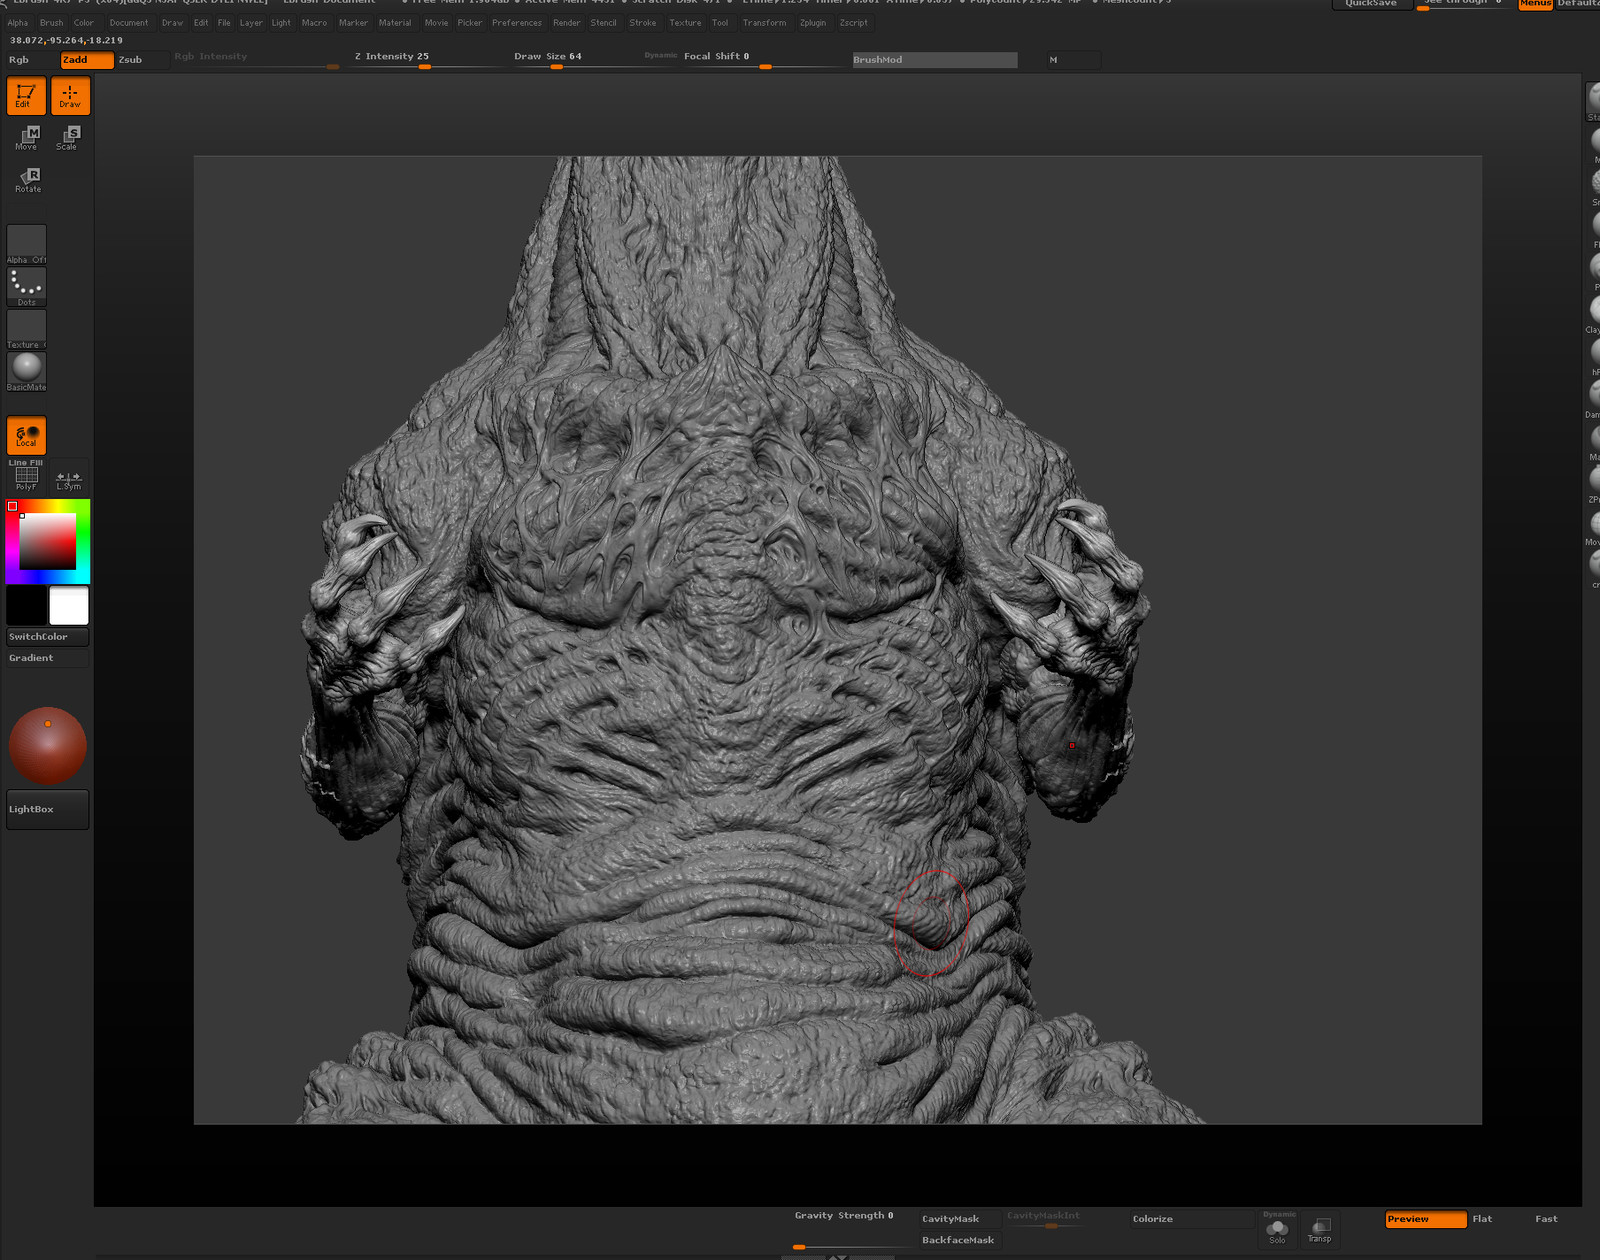1600x1260 pixels.
Task: Expand the Render palette menu
Action: pos(566,23)
